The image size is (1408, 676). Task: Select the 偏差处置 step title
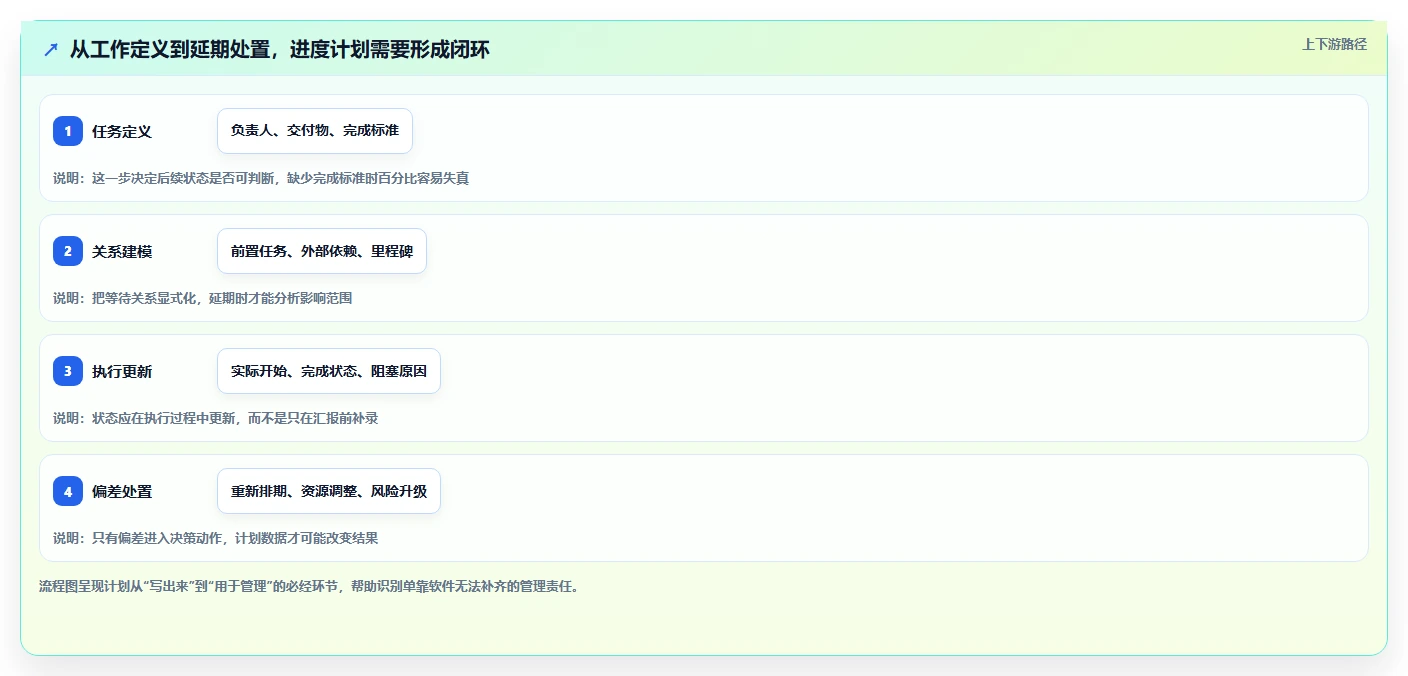[122, 491]
